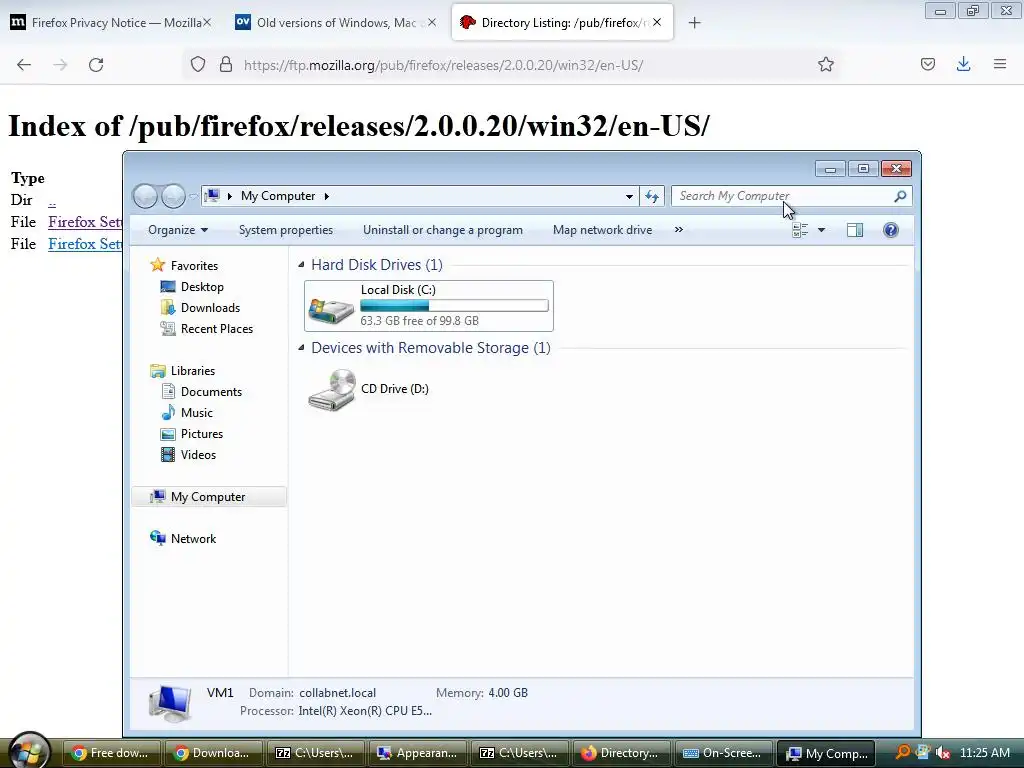Open the second Firefox Setup file link

pyautogui.click(x=85, y=244)
